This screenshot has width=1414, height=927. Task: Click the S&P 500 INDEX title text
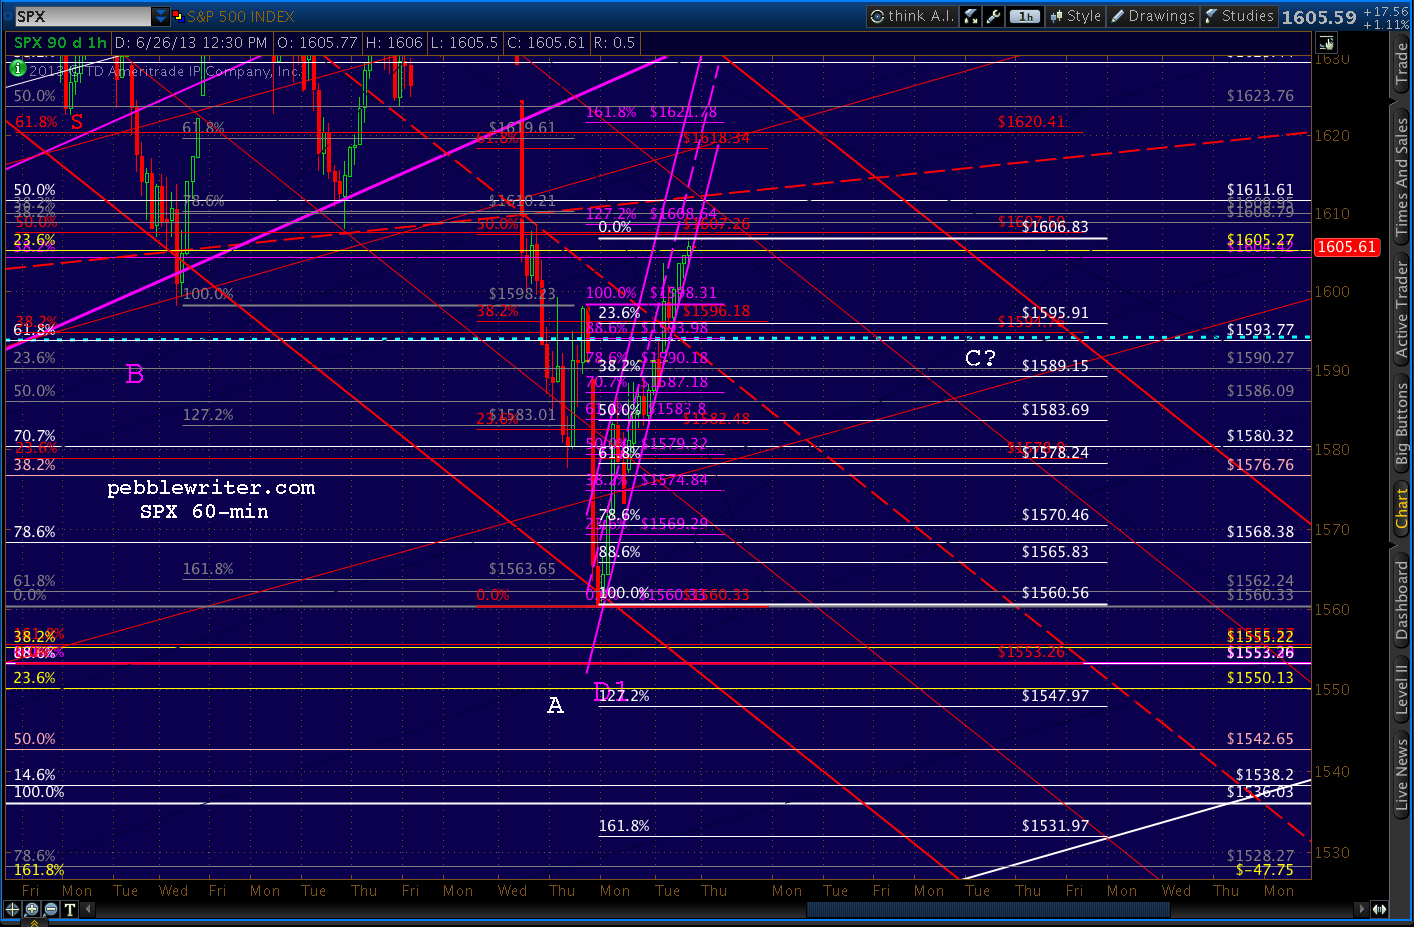tap(241, 16)
